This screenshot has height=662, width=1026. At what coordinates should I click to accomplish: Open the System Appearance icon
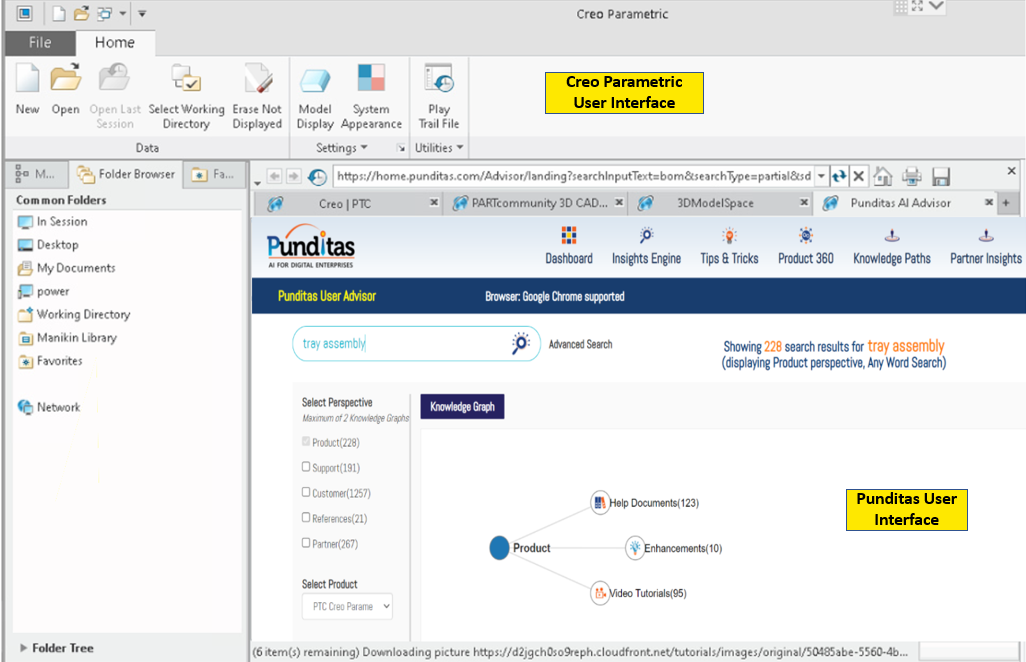(x=371, y=78)
